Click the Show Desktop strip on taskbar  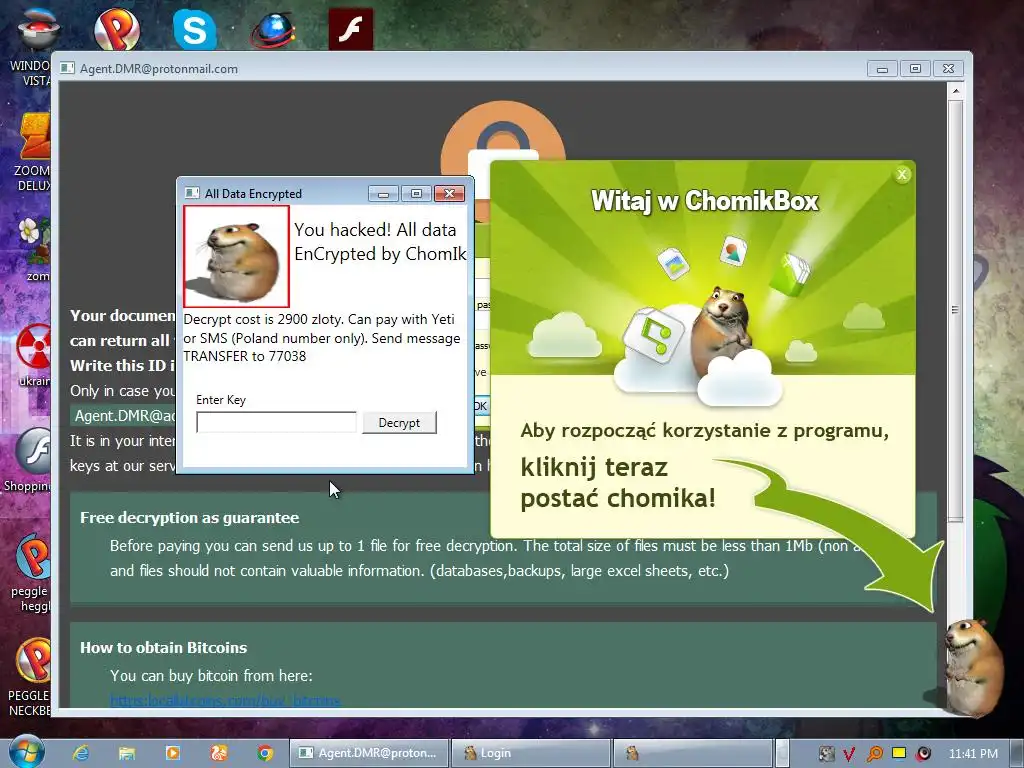point(1017,753)
